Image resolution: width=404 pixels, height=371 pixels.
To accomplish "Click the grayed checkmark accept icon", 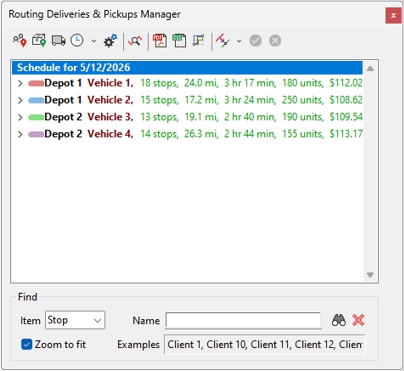I will [x=256, y=41].
